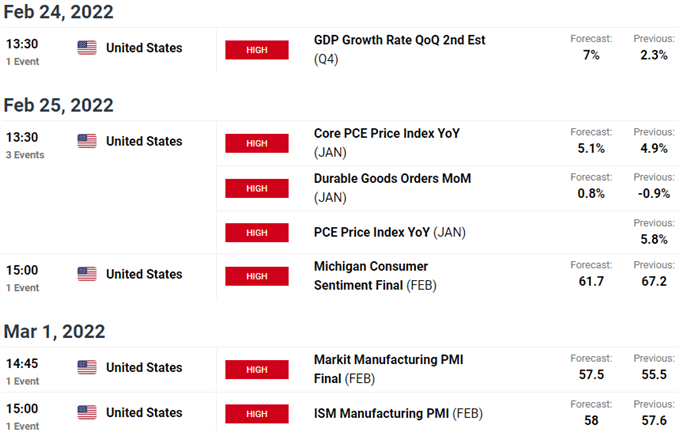
Task: Select the HIGH badge beside ISM Manufacturing PMI
Action: (257, 413)
